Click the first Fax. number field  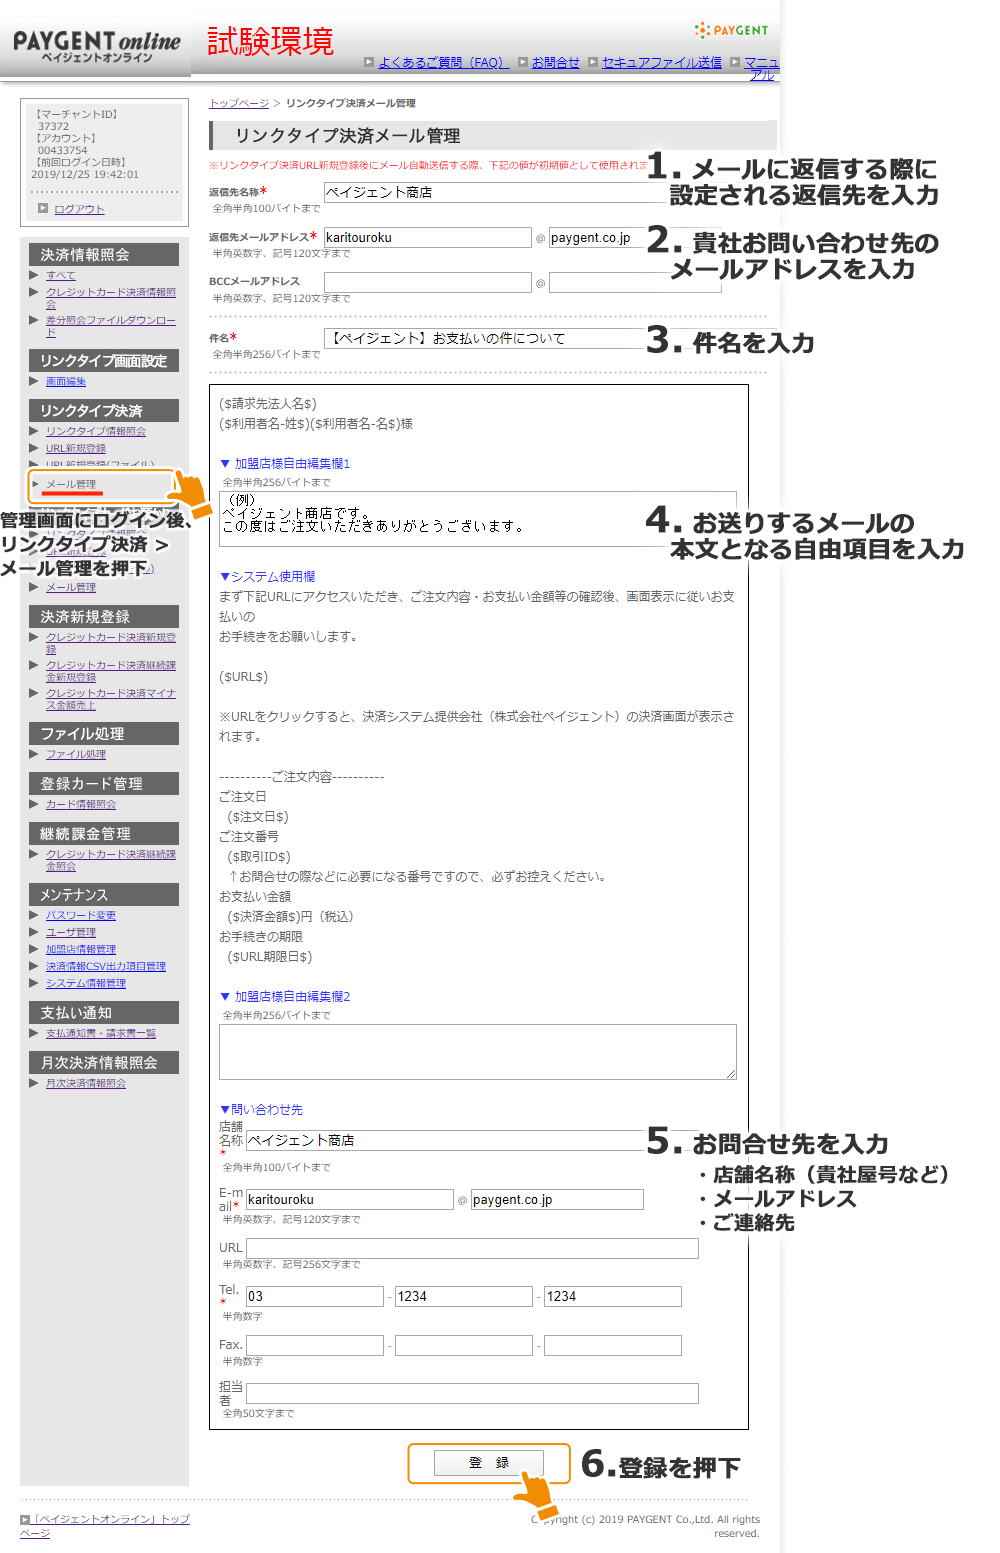[x=315, y=1345]
